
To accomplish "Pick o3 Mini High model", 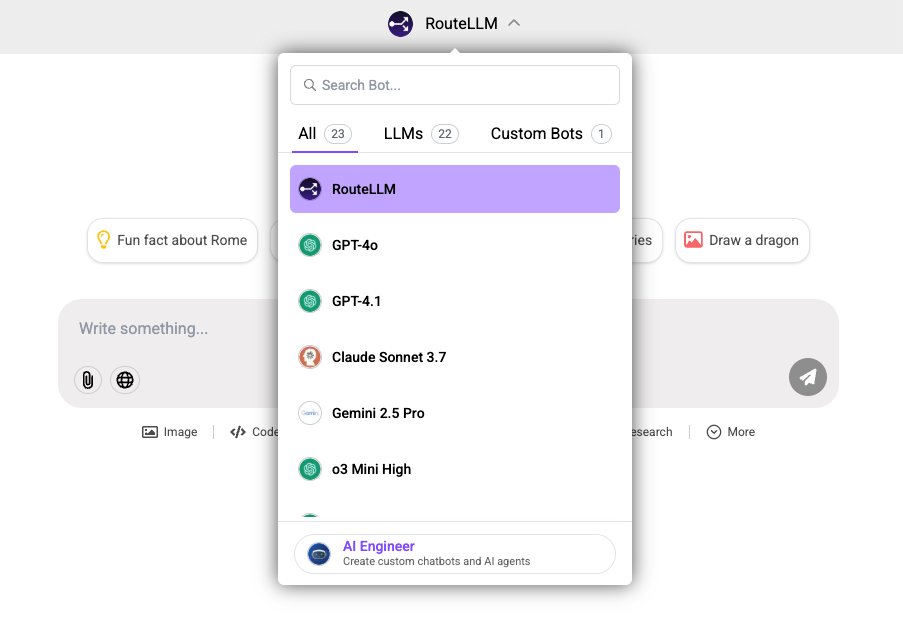I will [455, 469].
